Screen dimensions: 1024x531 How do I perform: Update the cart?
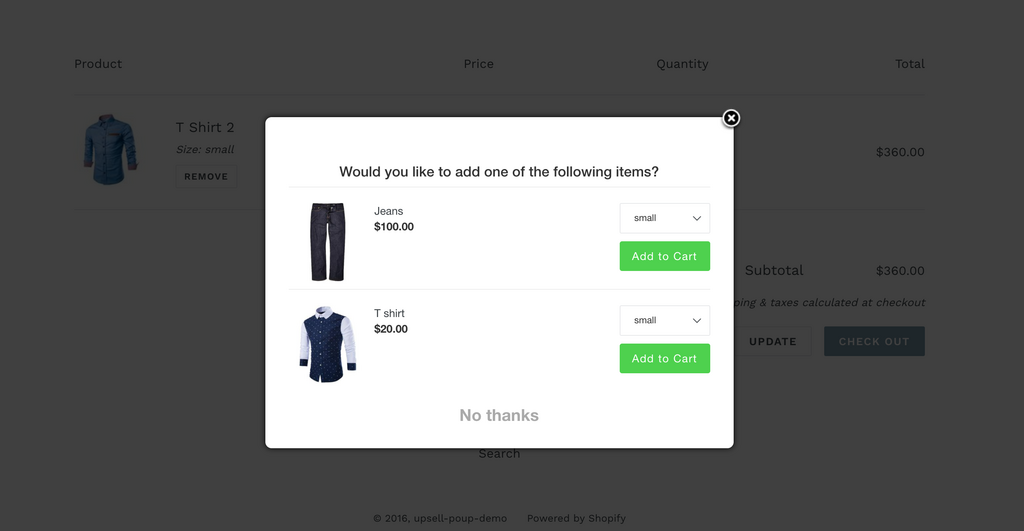773,341
